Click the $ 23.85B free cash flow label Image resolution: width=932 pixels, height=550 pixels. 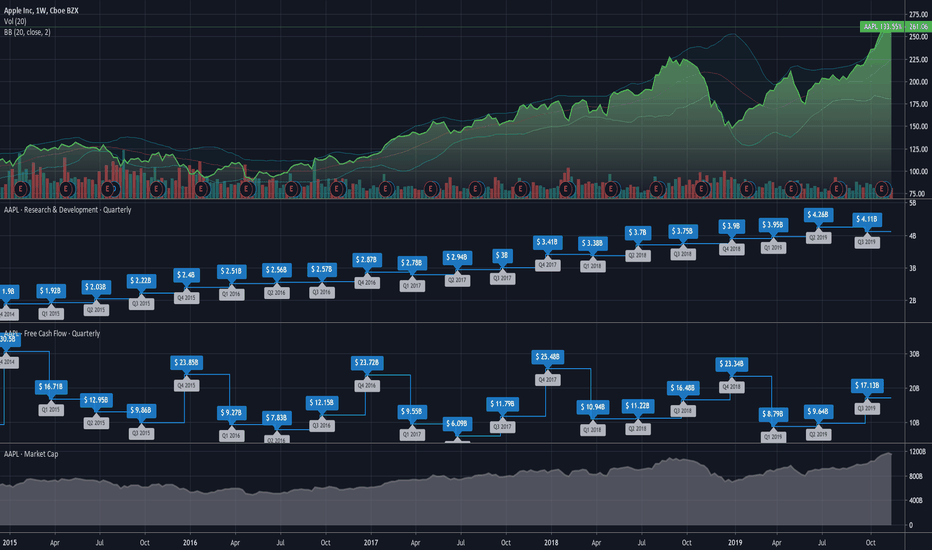[x=186, y=362]
